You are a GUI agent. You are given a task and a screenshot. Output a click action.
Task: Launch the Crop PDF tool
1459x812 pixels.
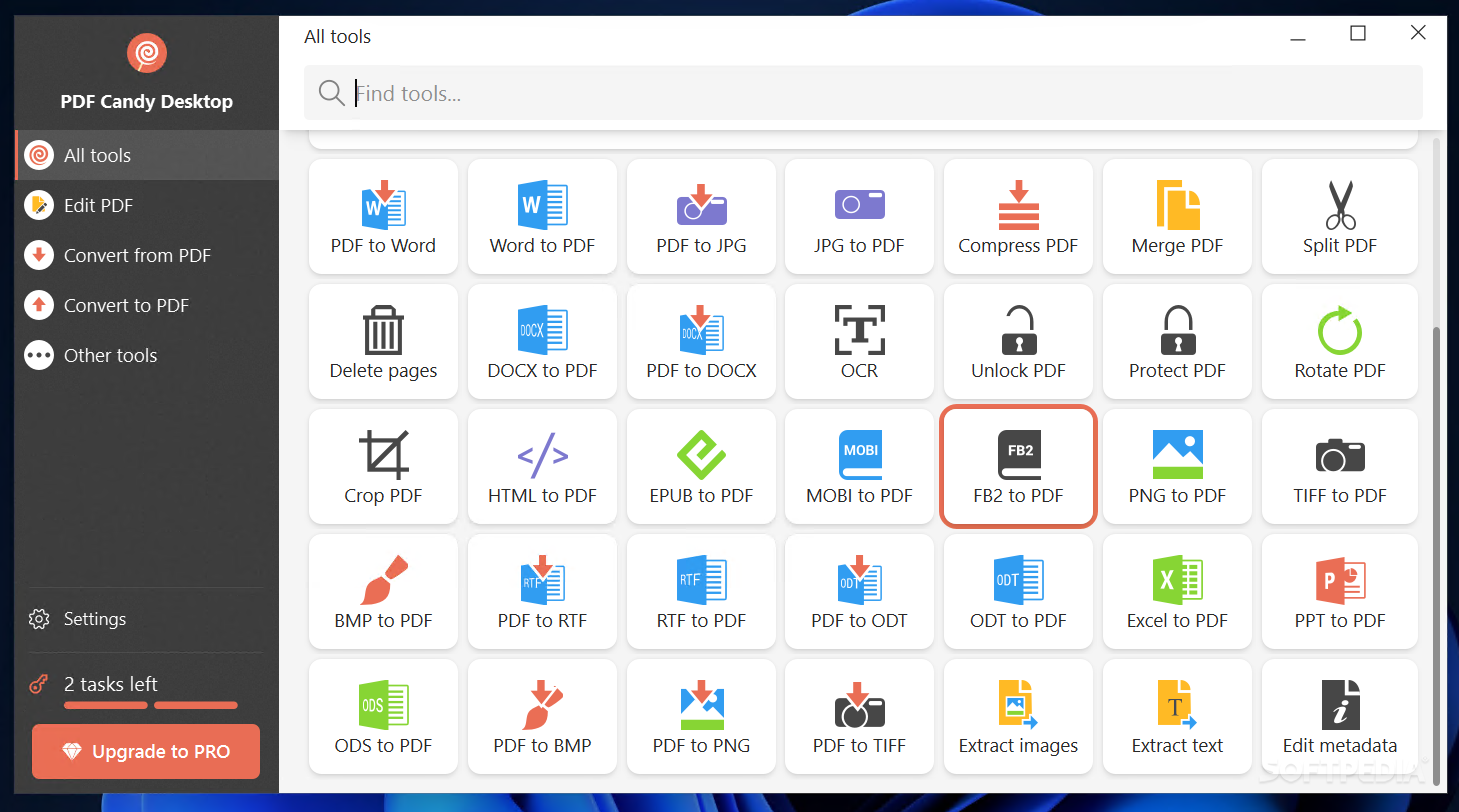click(x=383, y=467)
